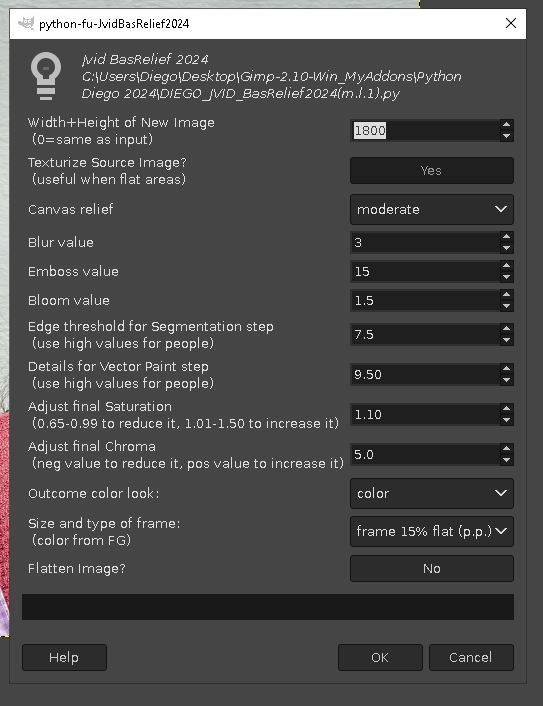Open the Canvas relief dropdown
This screenshot has width=543, height=706.
[x=431, y=209]
